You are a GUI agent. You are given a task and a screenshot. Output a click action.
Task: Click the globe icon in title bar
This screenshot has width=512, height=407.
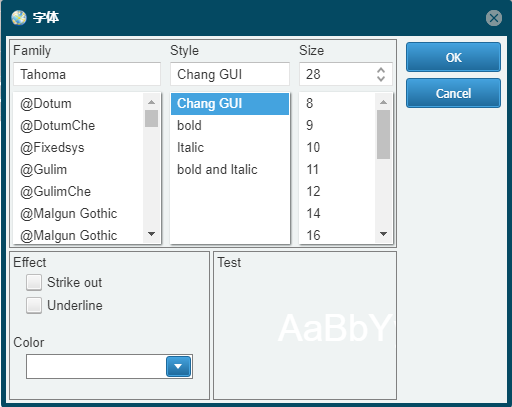(x=19, y=18)
